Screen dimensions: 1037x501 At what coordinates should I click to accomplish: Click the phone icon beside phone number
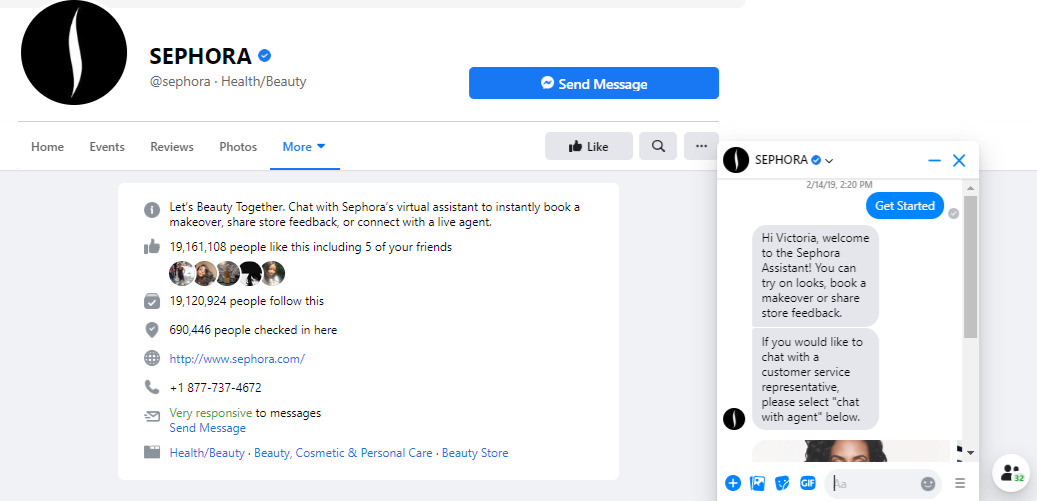(152, 387)
